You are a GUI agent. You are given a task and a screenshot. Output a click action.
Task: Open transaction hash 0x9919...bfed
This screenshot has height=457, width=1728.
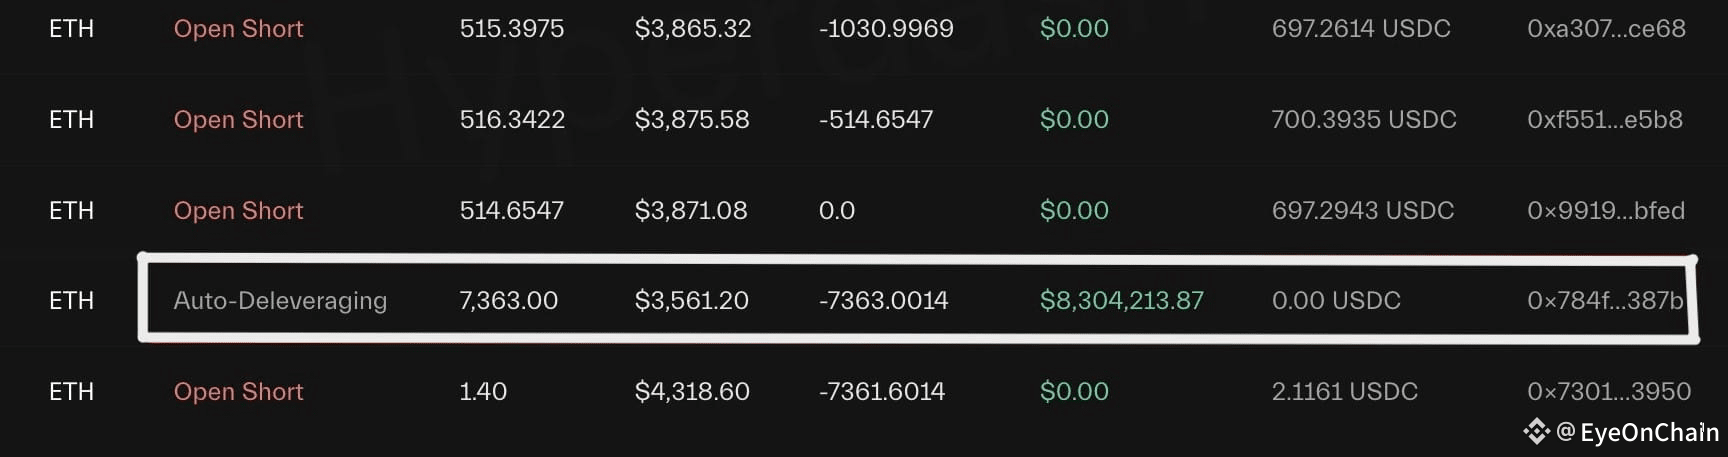click(1605, 211)
